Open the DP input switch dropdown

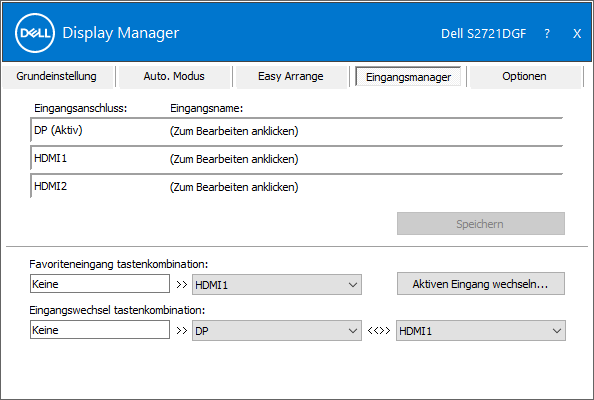[277, 331]
